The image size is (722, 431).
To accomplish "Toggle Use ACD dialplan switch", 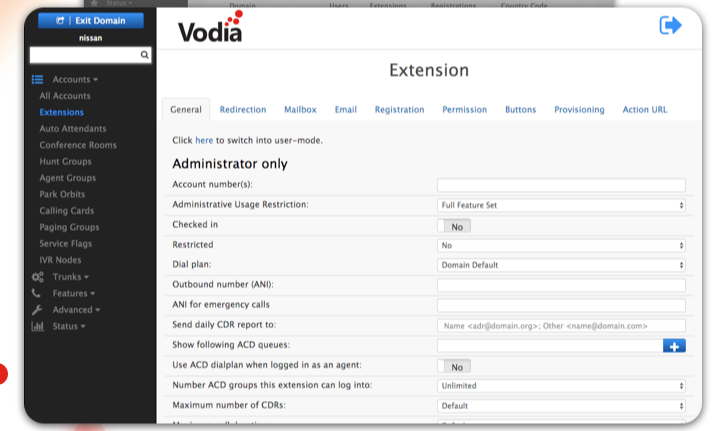I will point(454,367).
